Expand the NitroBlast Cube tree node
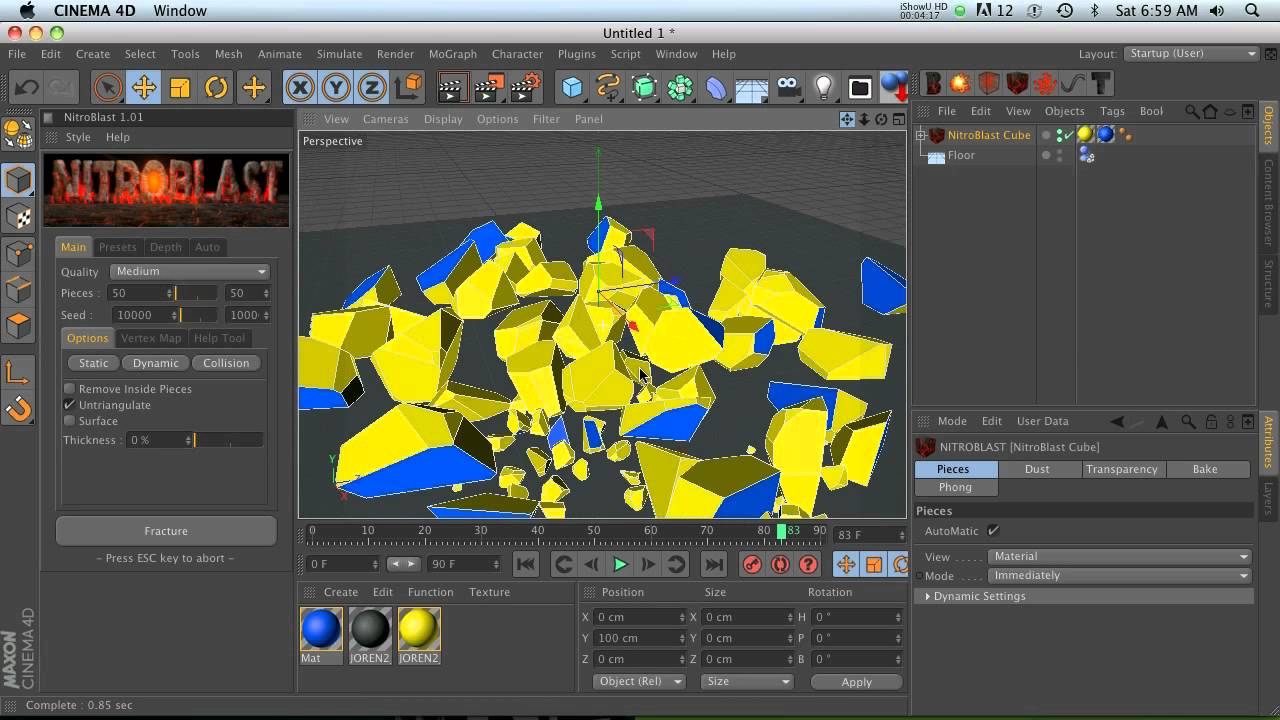The width and height of the screenshot is (1280, 720). [x=921, y=135]
